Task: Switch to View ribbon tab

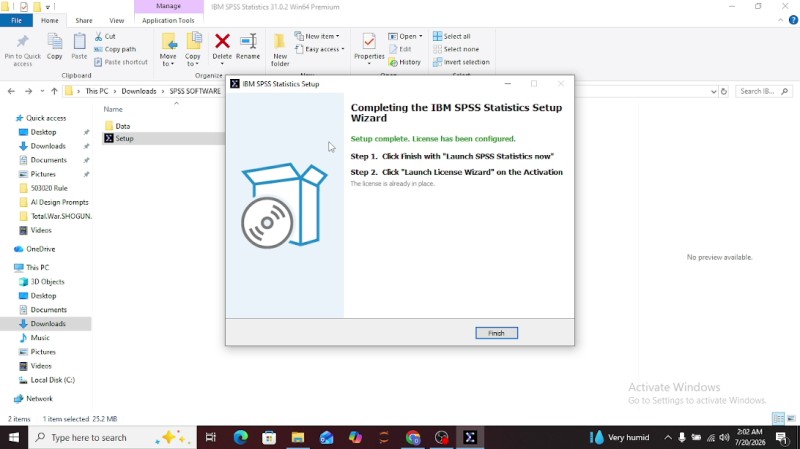Action: (116, 20)
